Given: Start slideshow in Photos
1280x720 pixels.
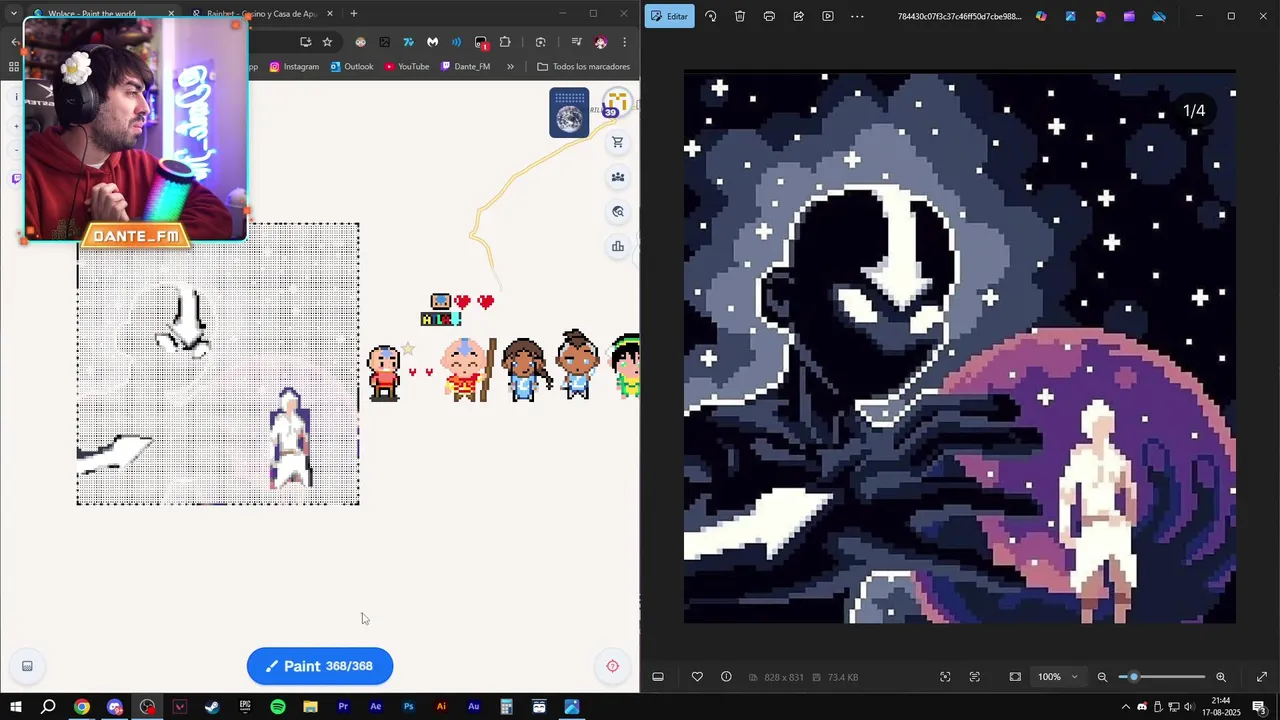Looking at the screenshot, I should tap(827, 16).
